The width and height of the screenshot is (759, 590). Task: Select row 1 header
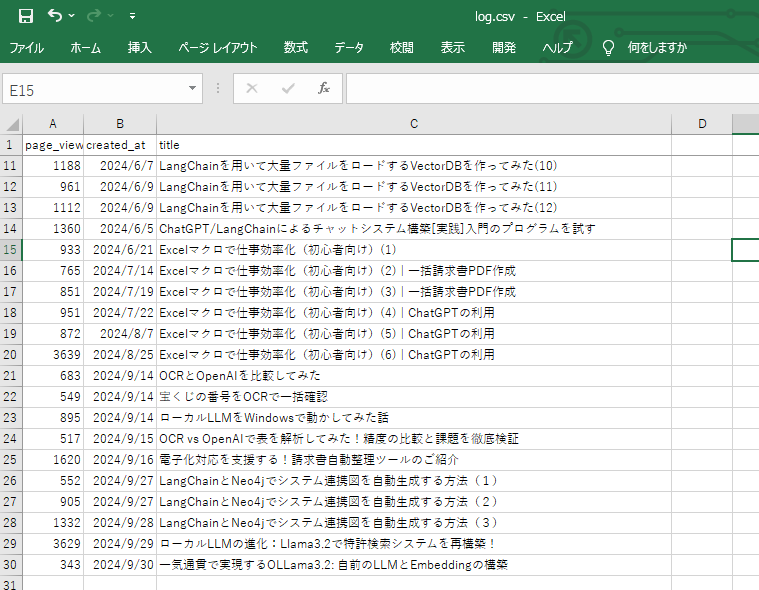coord(11,145)
